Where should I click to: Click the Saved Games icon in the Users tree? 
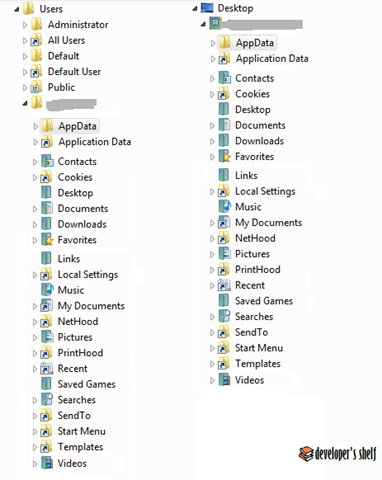click(x=46, y=384)
